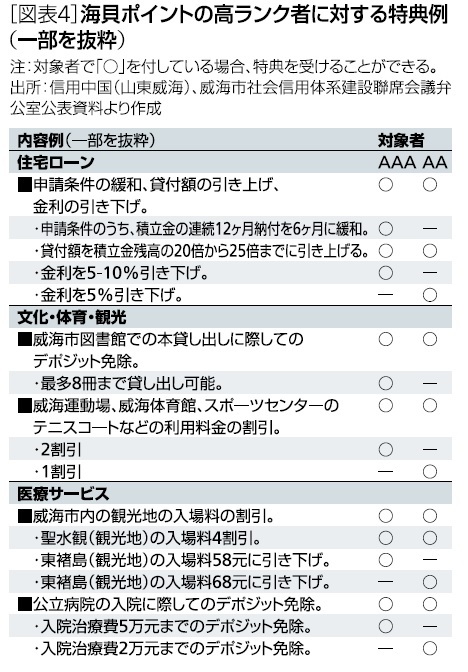This screenshot has width=468, height=672.
Task: Click the AA dash in the 積立金の連続12ヶ月納付 row
Action: coord(430,228)
